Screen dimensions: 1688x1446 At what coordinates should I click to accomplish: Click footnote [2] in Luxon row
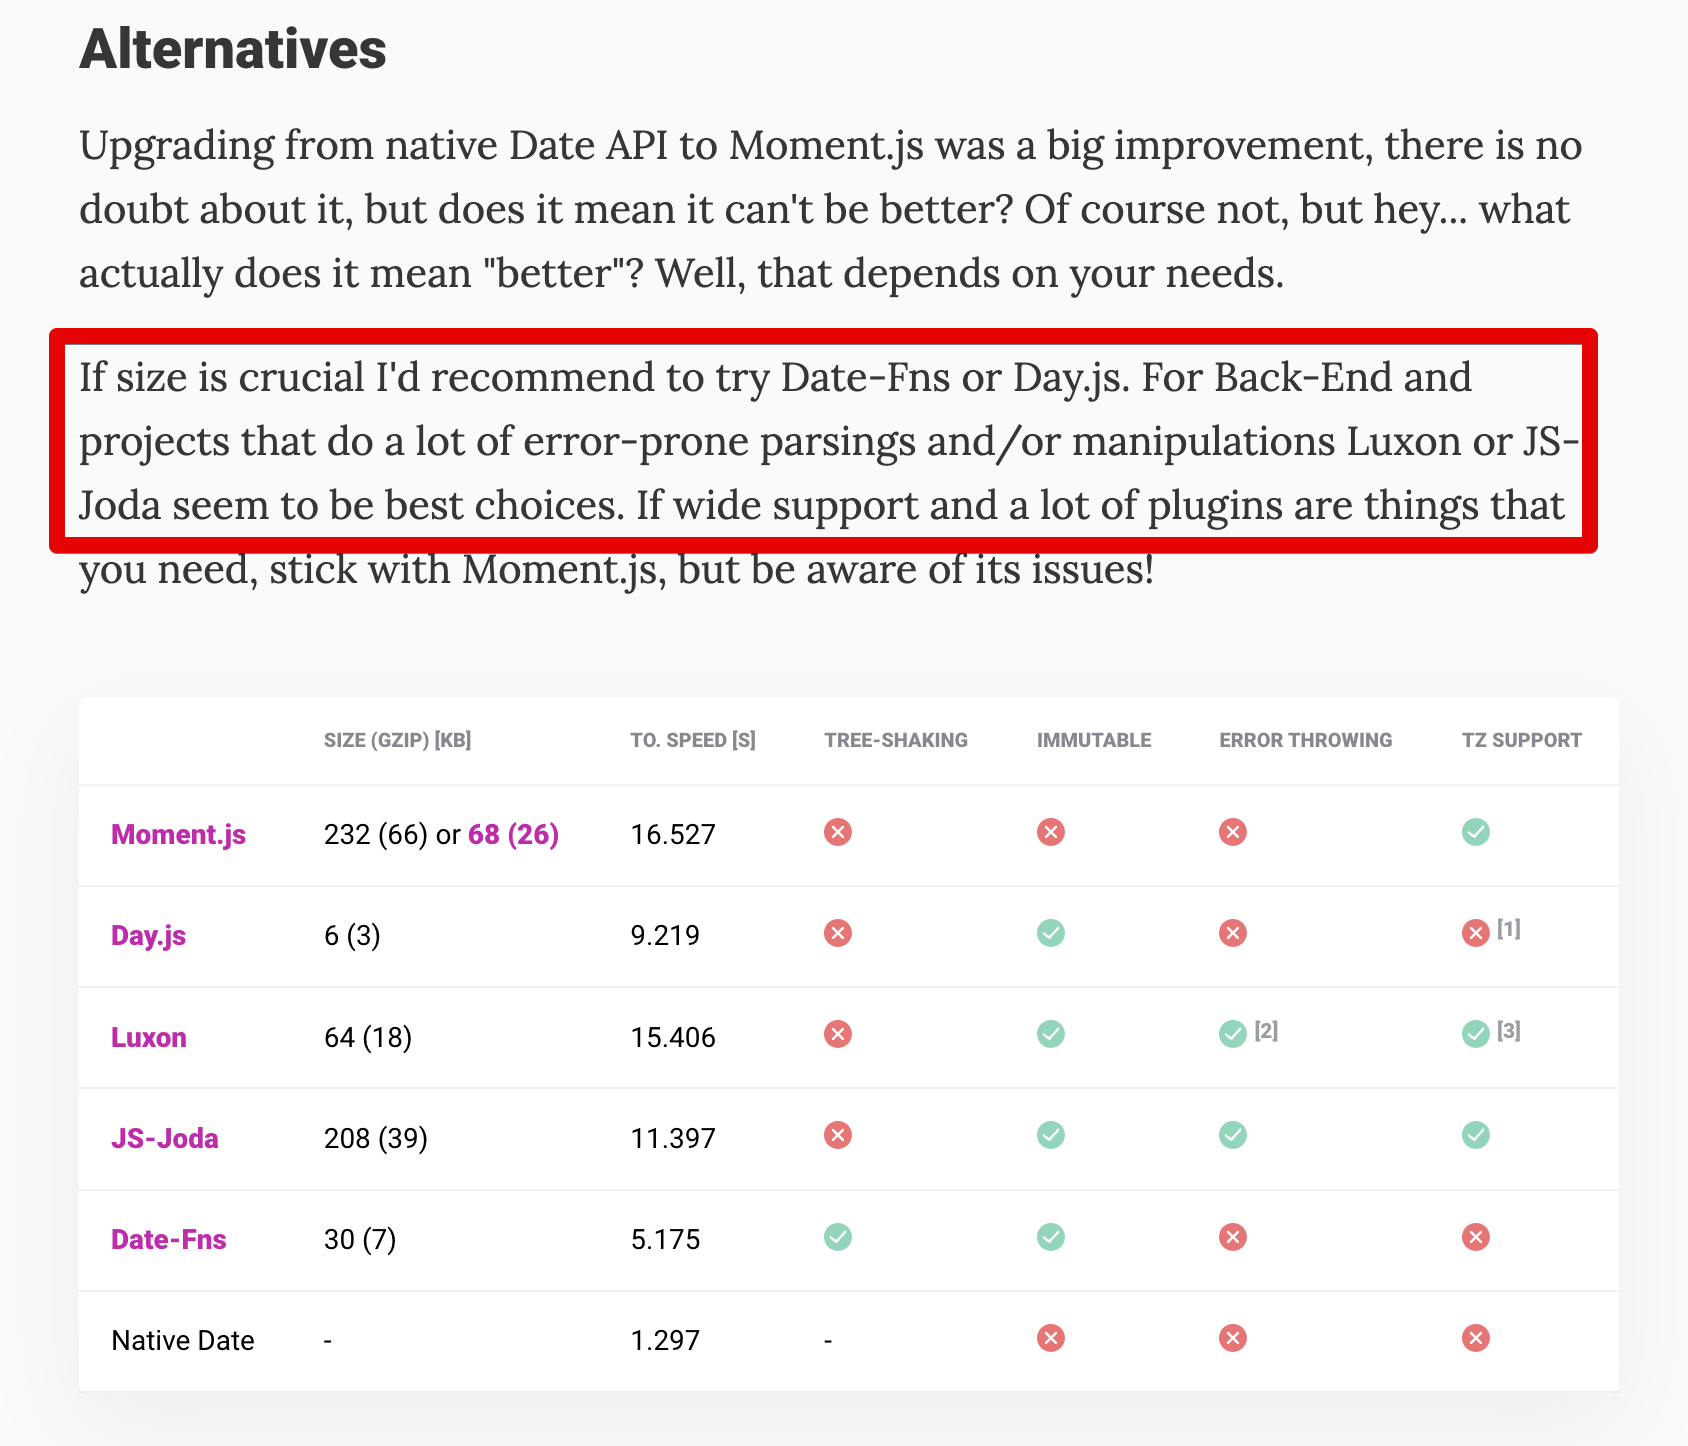tap(1266, 1030)
